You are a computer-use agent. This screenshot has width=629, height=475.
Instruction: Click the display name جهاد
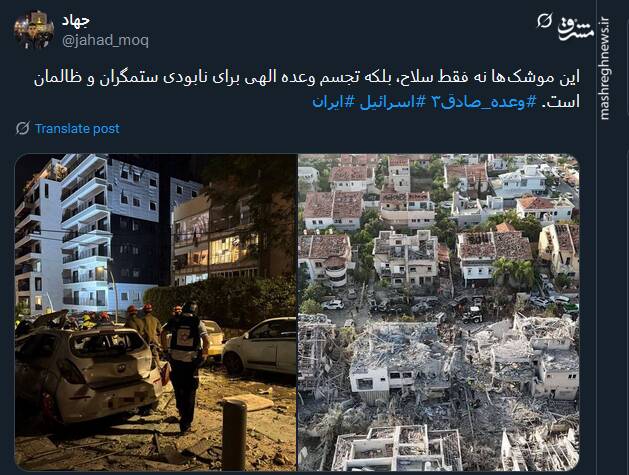76,20
